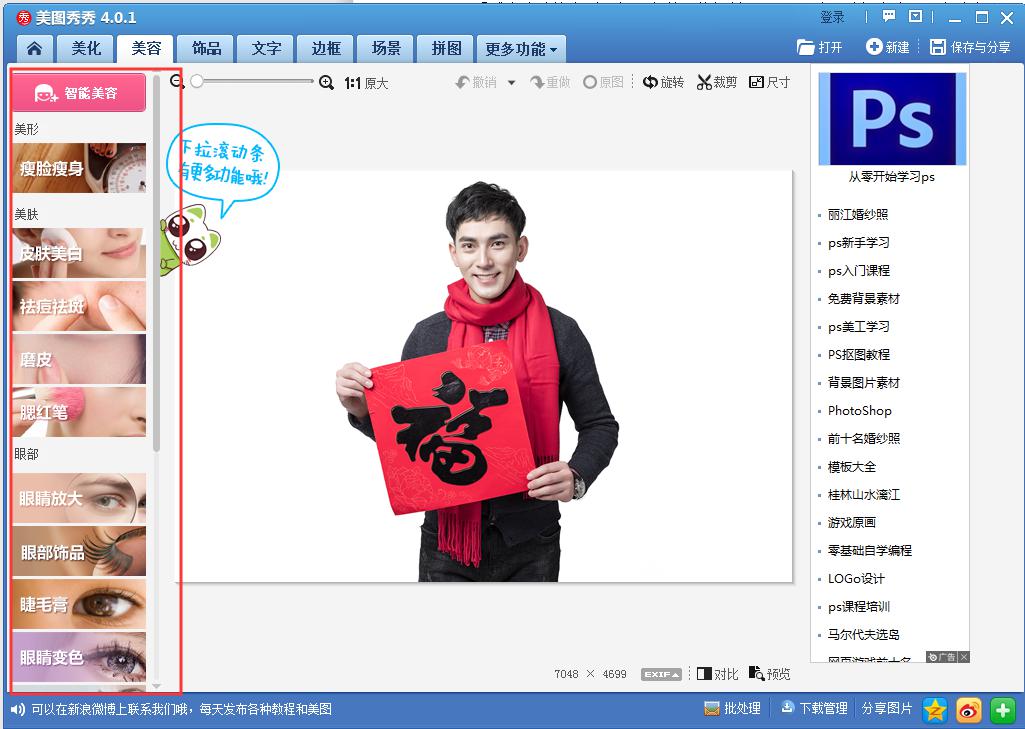This screenshot has height=729, width=1025.
Task: Click the speaker announcement icon
Action: click(x=18, y=709)
